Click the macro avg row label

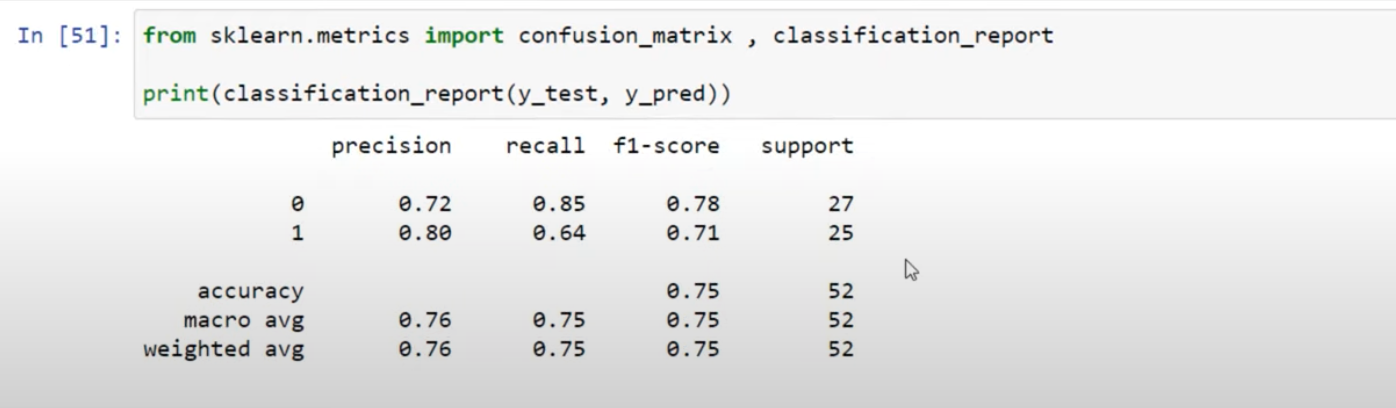[x=244, y=321]
